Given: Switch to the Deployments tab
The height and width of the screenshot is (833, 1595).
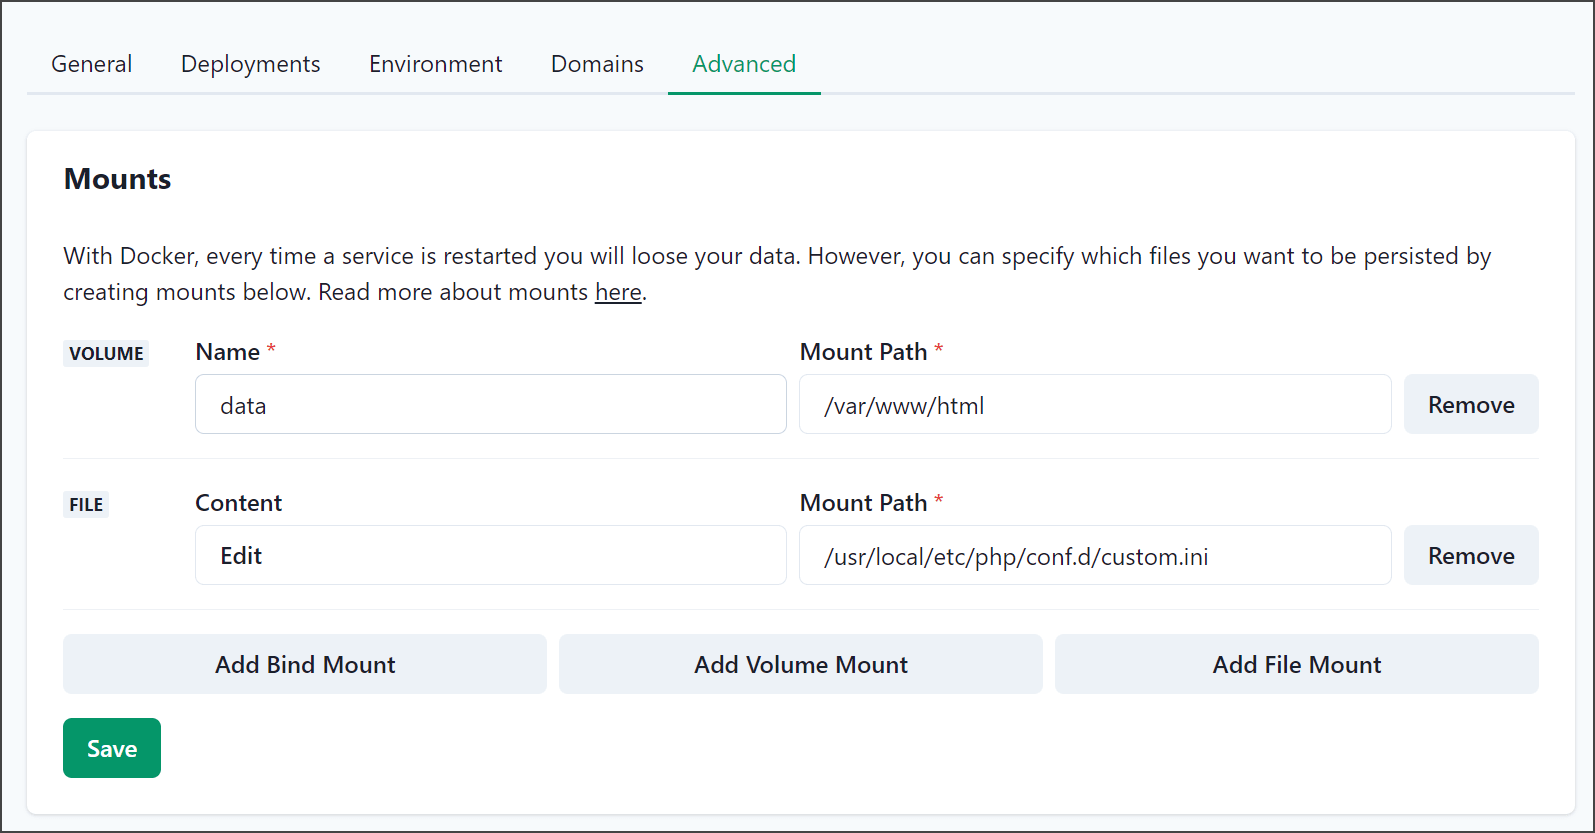Looking at the screenshot, I should click(251, 64).
